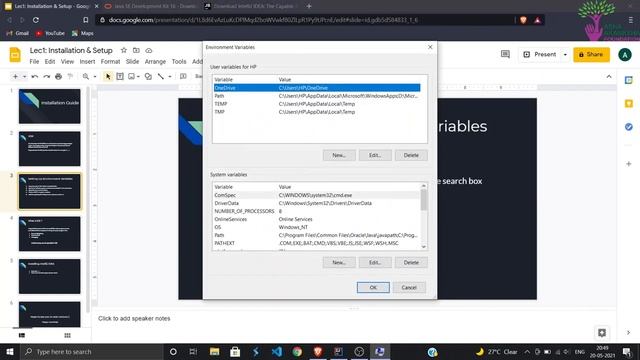
Task: Insert a text box
Action: (120, 76)
